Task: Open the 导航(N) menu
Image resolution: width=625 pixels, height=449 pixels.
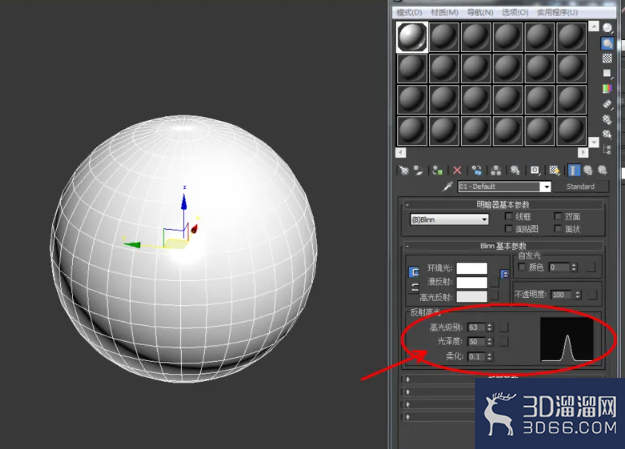Action: click(480, 13)
